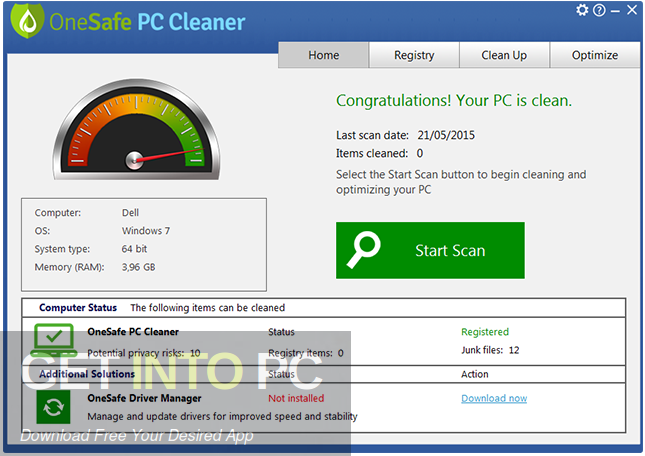Click the speedometer health gauge
The image size is (645, 456).
(136, 130)
